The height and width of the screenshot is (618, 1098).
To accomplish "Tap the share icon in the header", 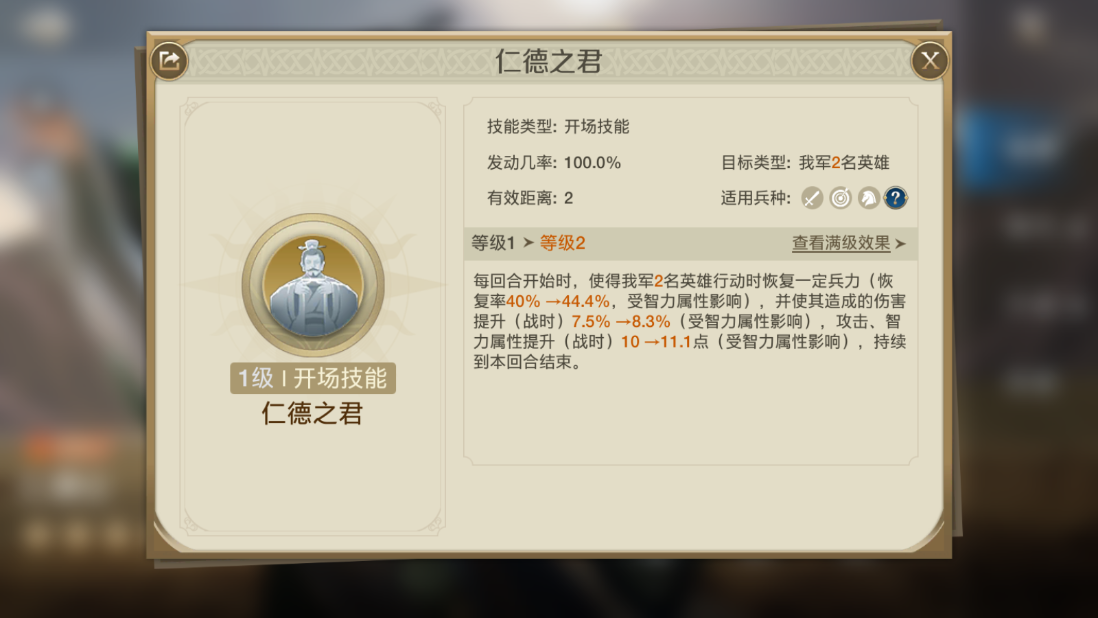I will pyautogui.click(x=169, y=62).
